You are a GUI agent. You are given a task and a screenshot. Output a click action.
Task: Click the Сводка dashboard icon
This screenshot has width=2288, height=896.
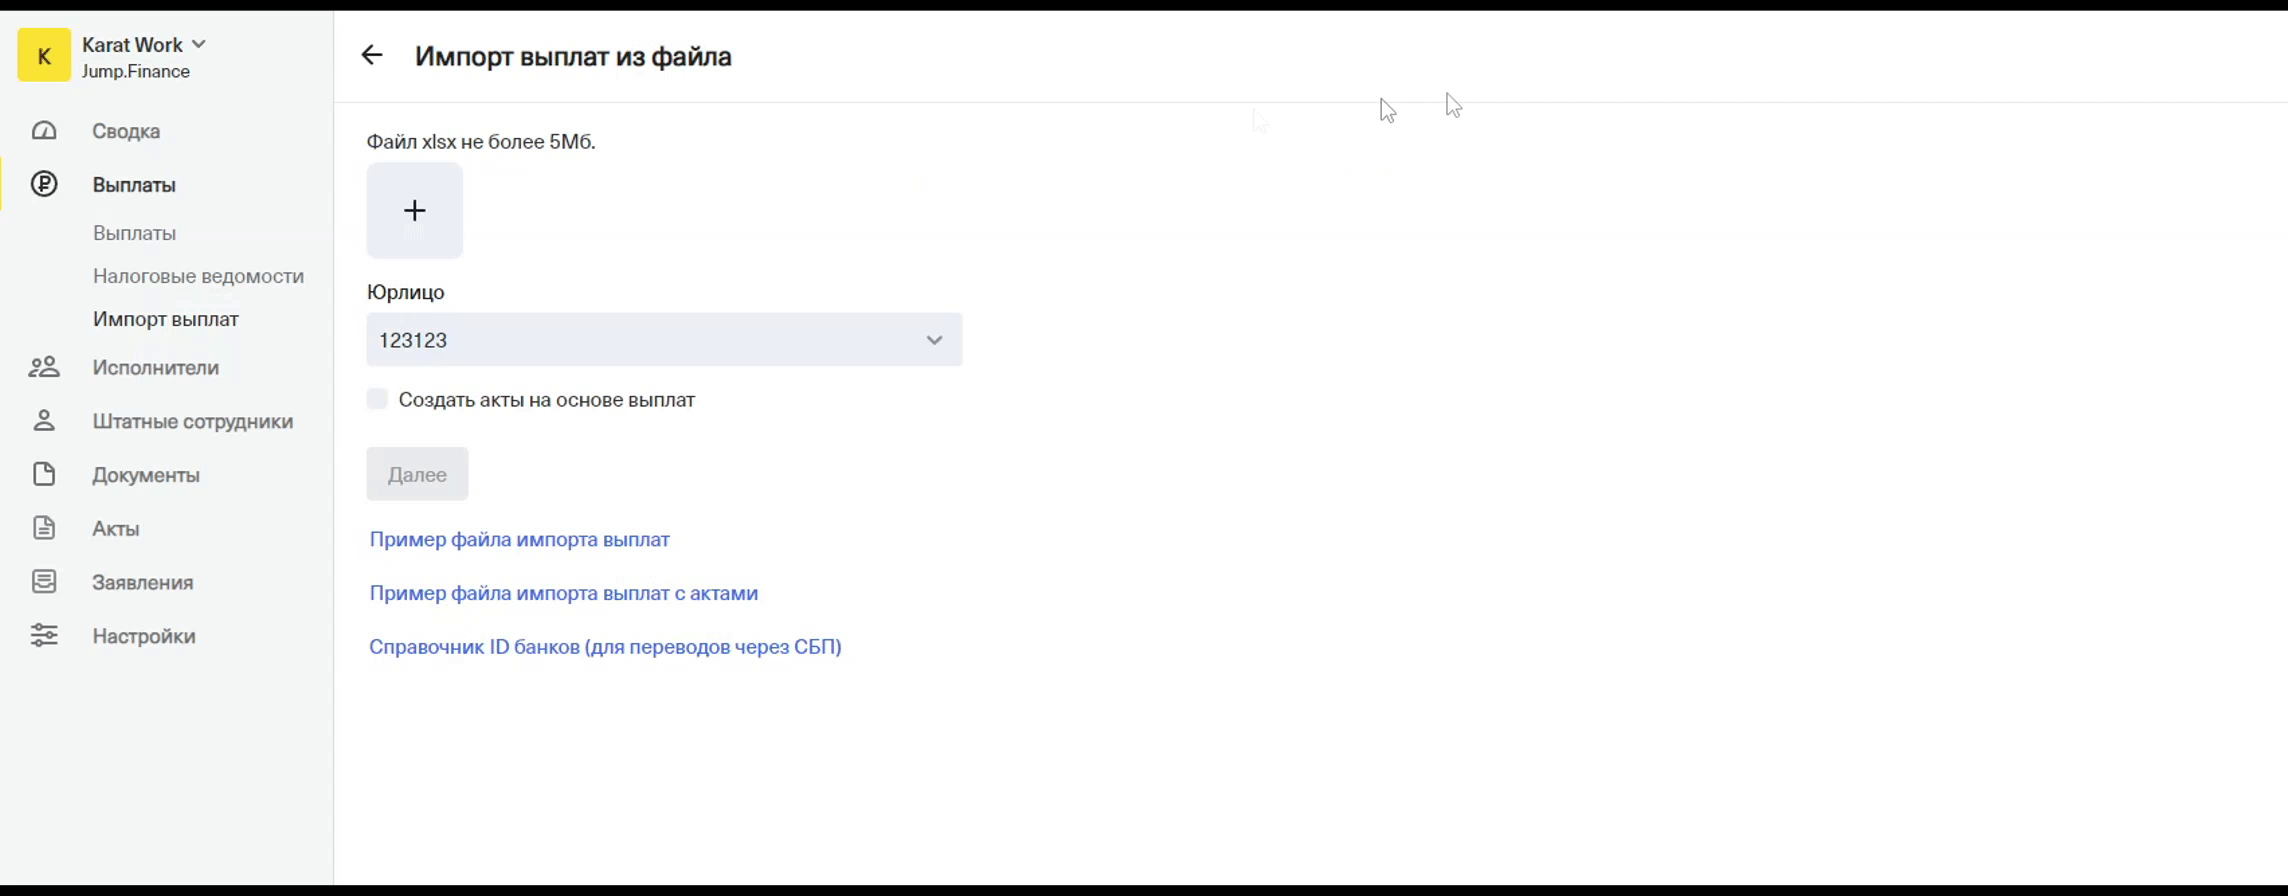click(x=44, y=131)
